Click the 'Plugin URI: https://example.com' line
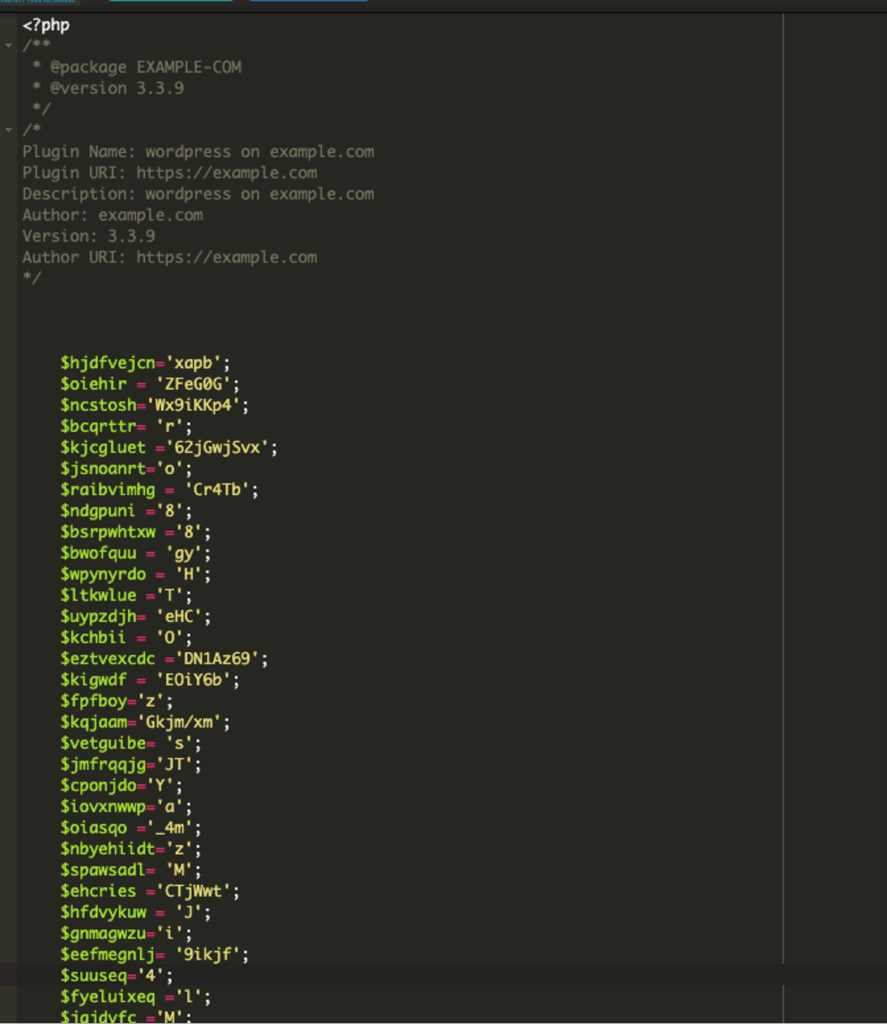 170,173
